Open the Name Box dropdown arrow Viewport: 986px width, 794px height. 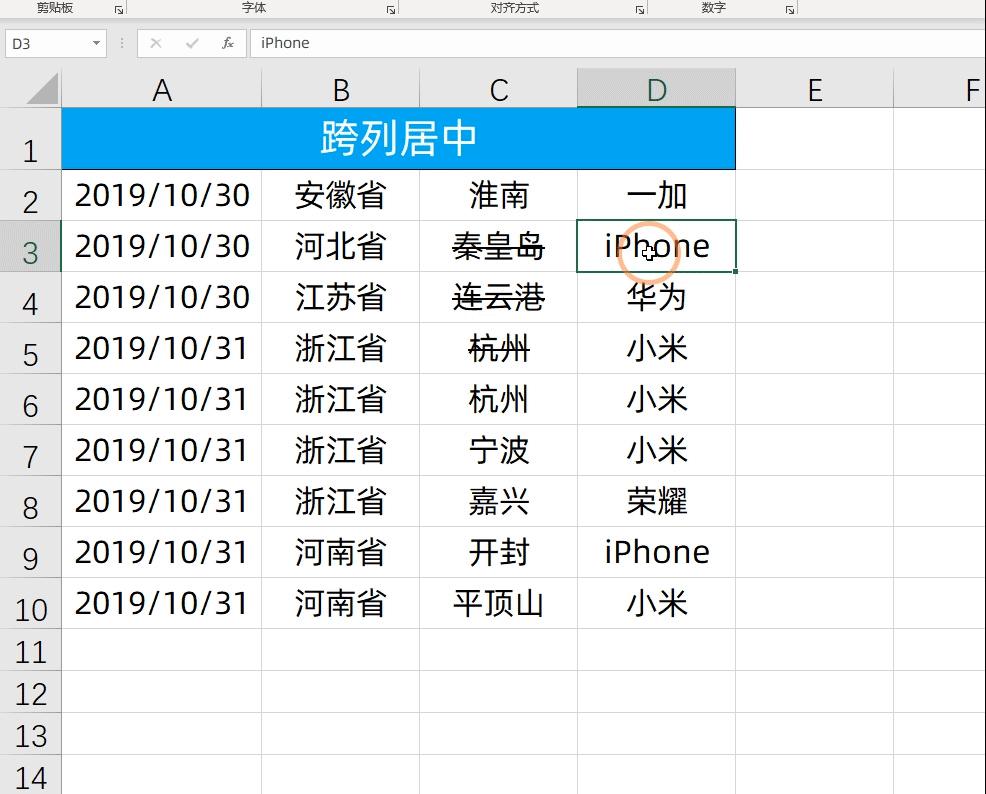[x=95, y=44]
